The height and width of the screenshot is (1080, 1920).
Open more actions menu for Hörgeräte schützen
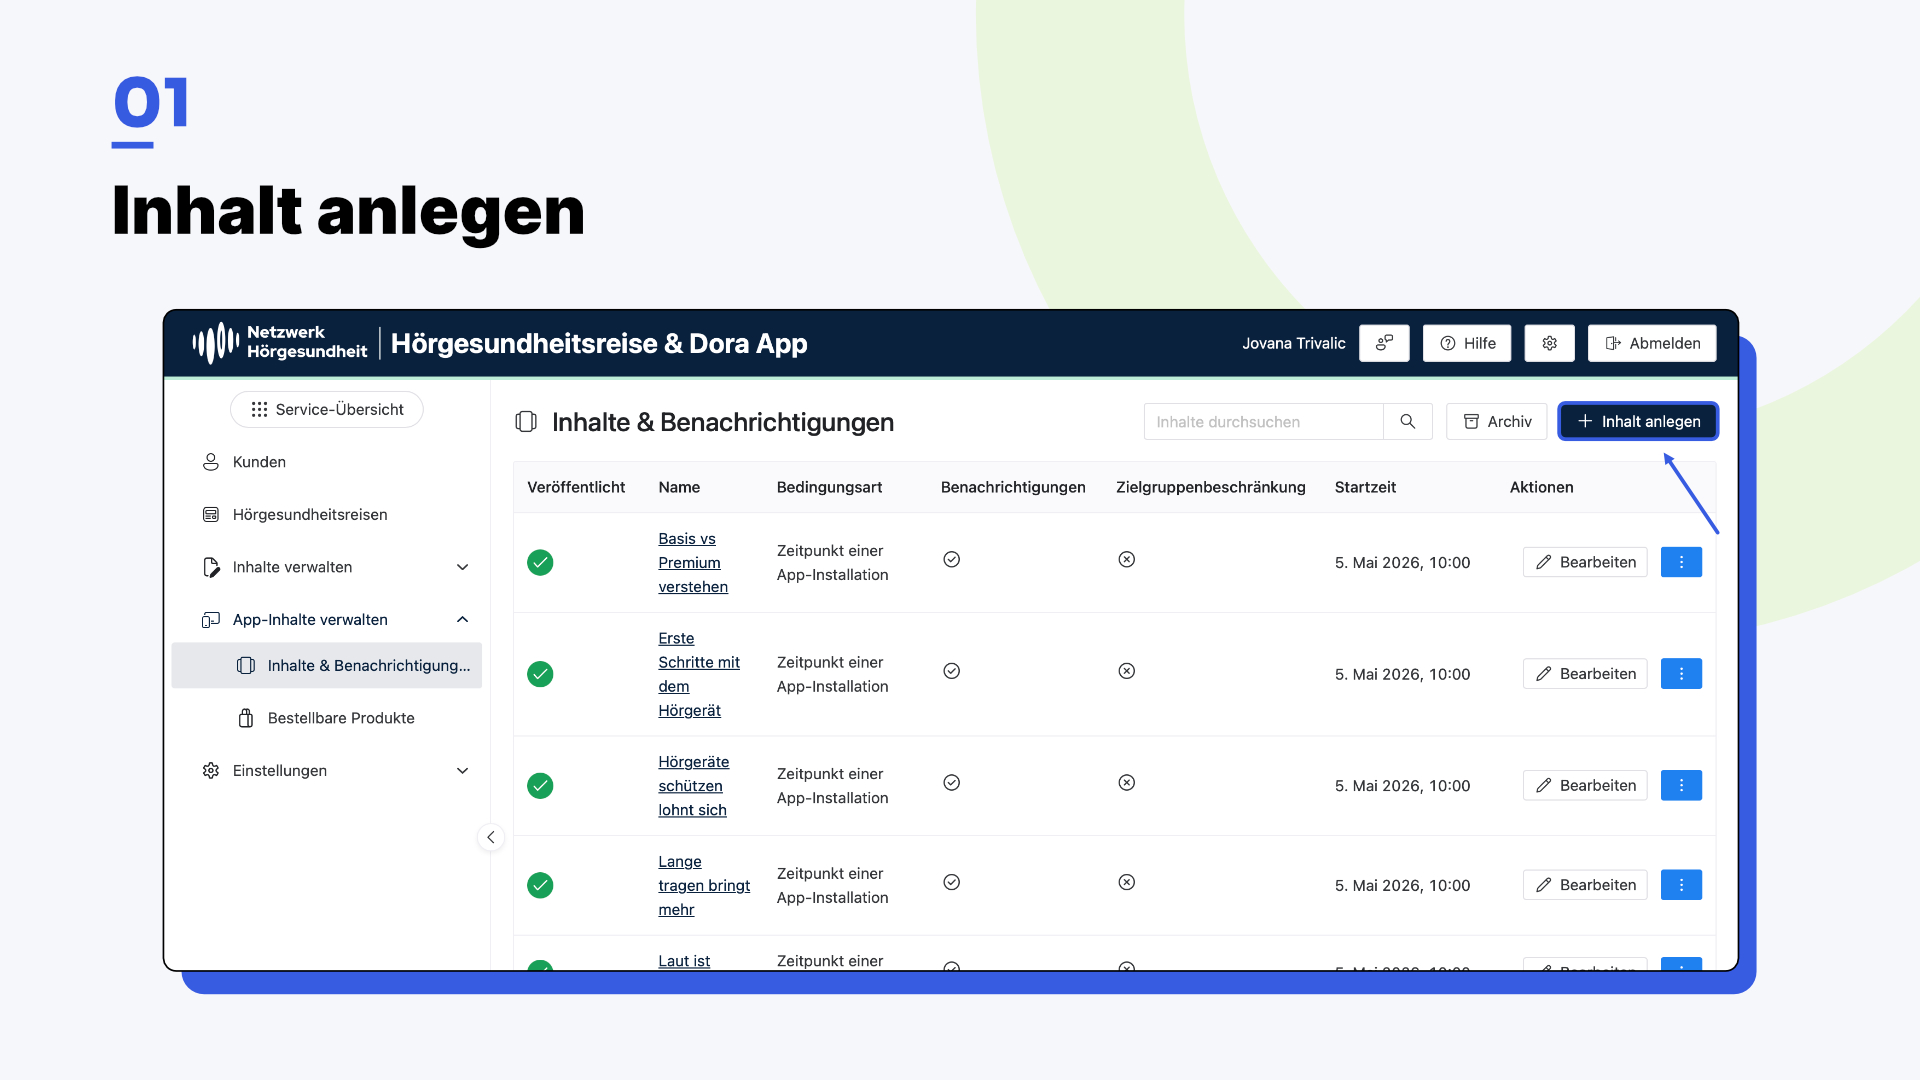(1681, 785)
